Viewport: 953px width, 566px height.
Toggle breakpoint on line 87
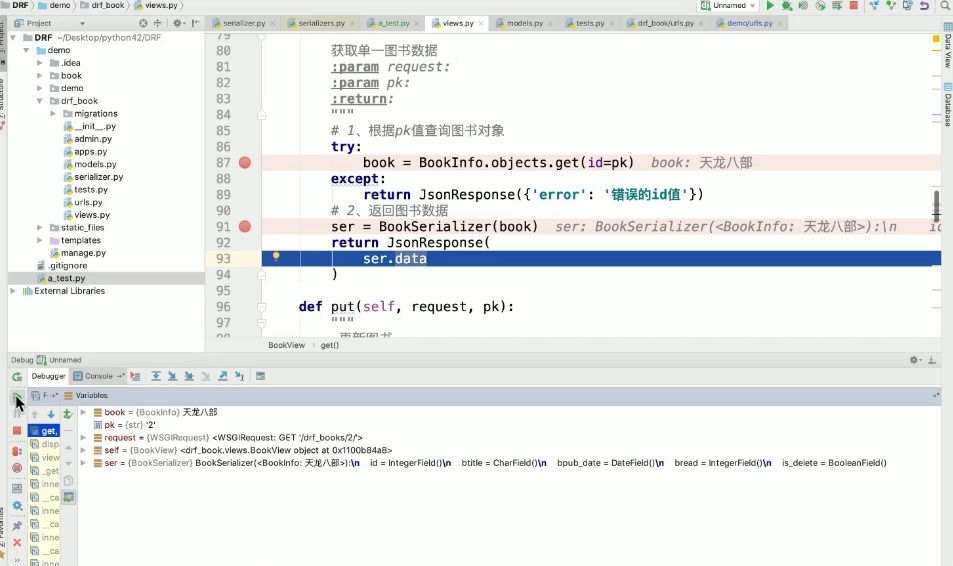pyautogui.click(x=245, y=163)
